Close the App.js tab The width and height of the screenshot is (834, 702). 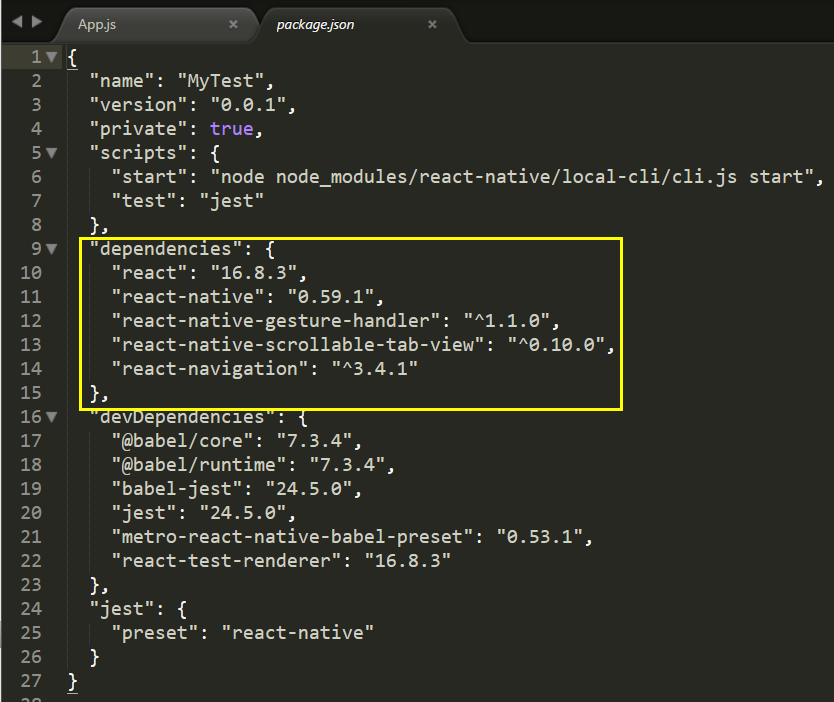(233, 24)
